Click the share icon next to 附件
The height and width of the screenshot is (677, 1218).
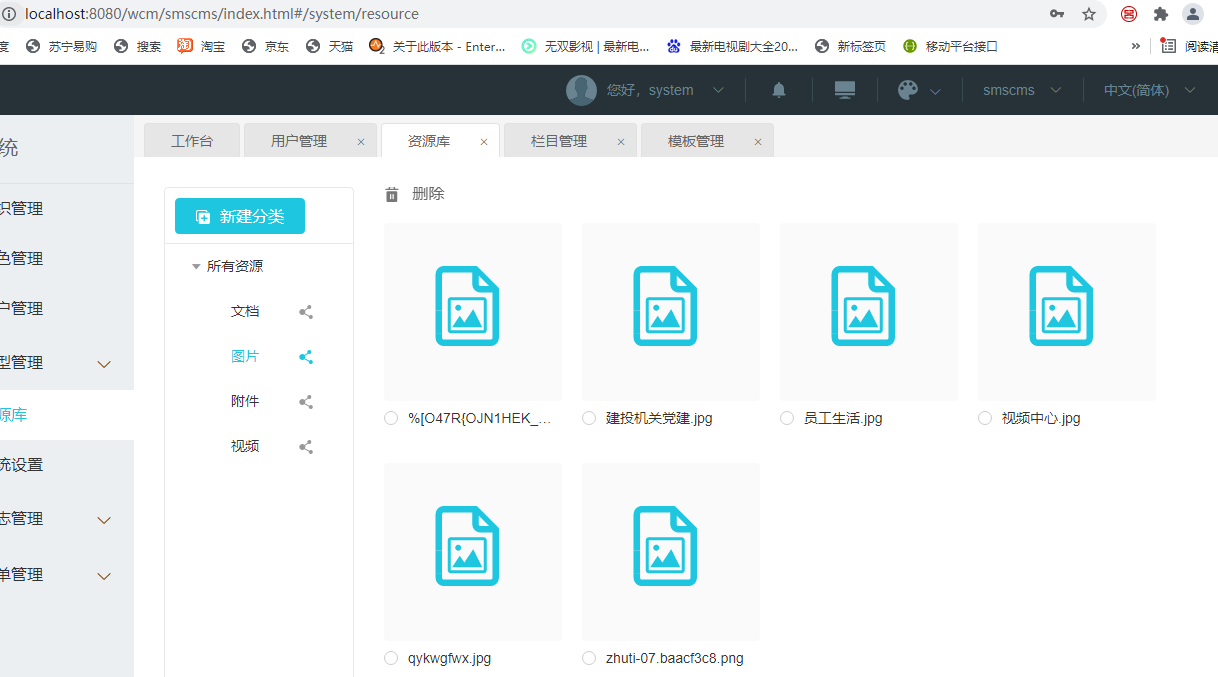pyautogui.click(x=306, y=402)
